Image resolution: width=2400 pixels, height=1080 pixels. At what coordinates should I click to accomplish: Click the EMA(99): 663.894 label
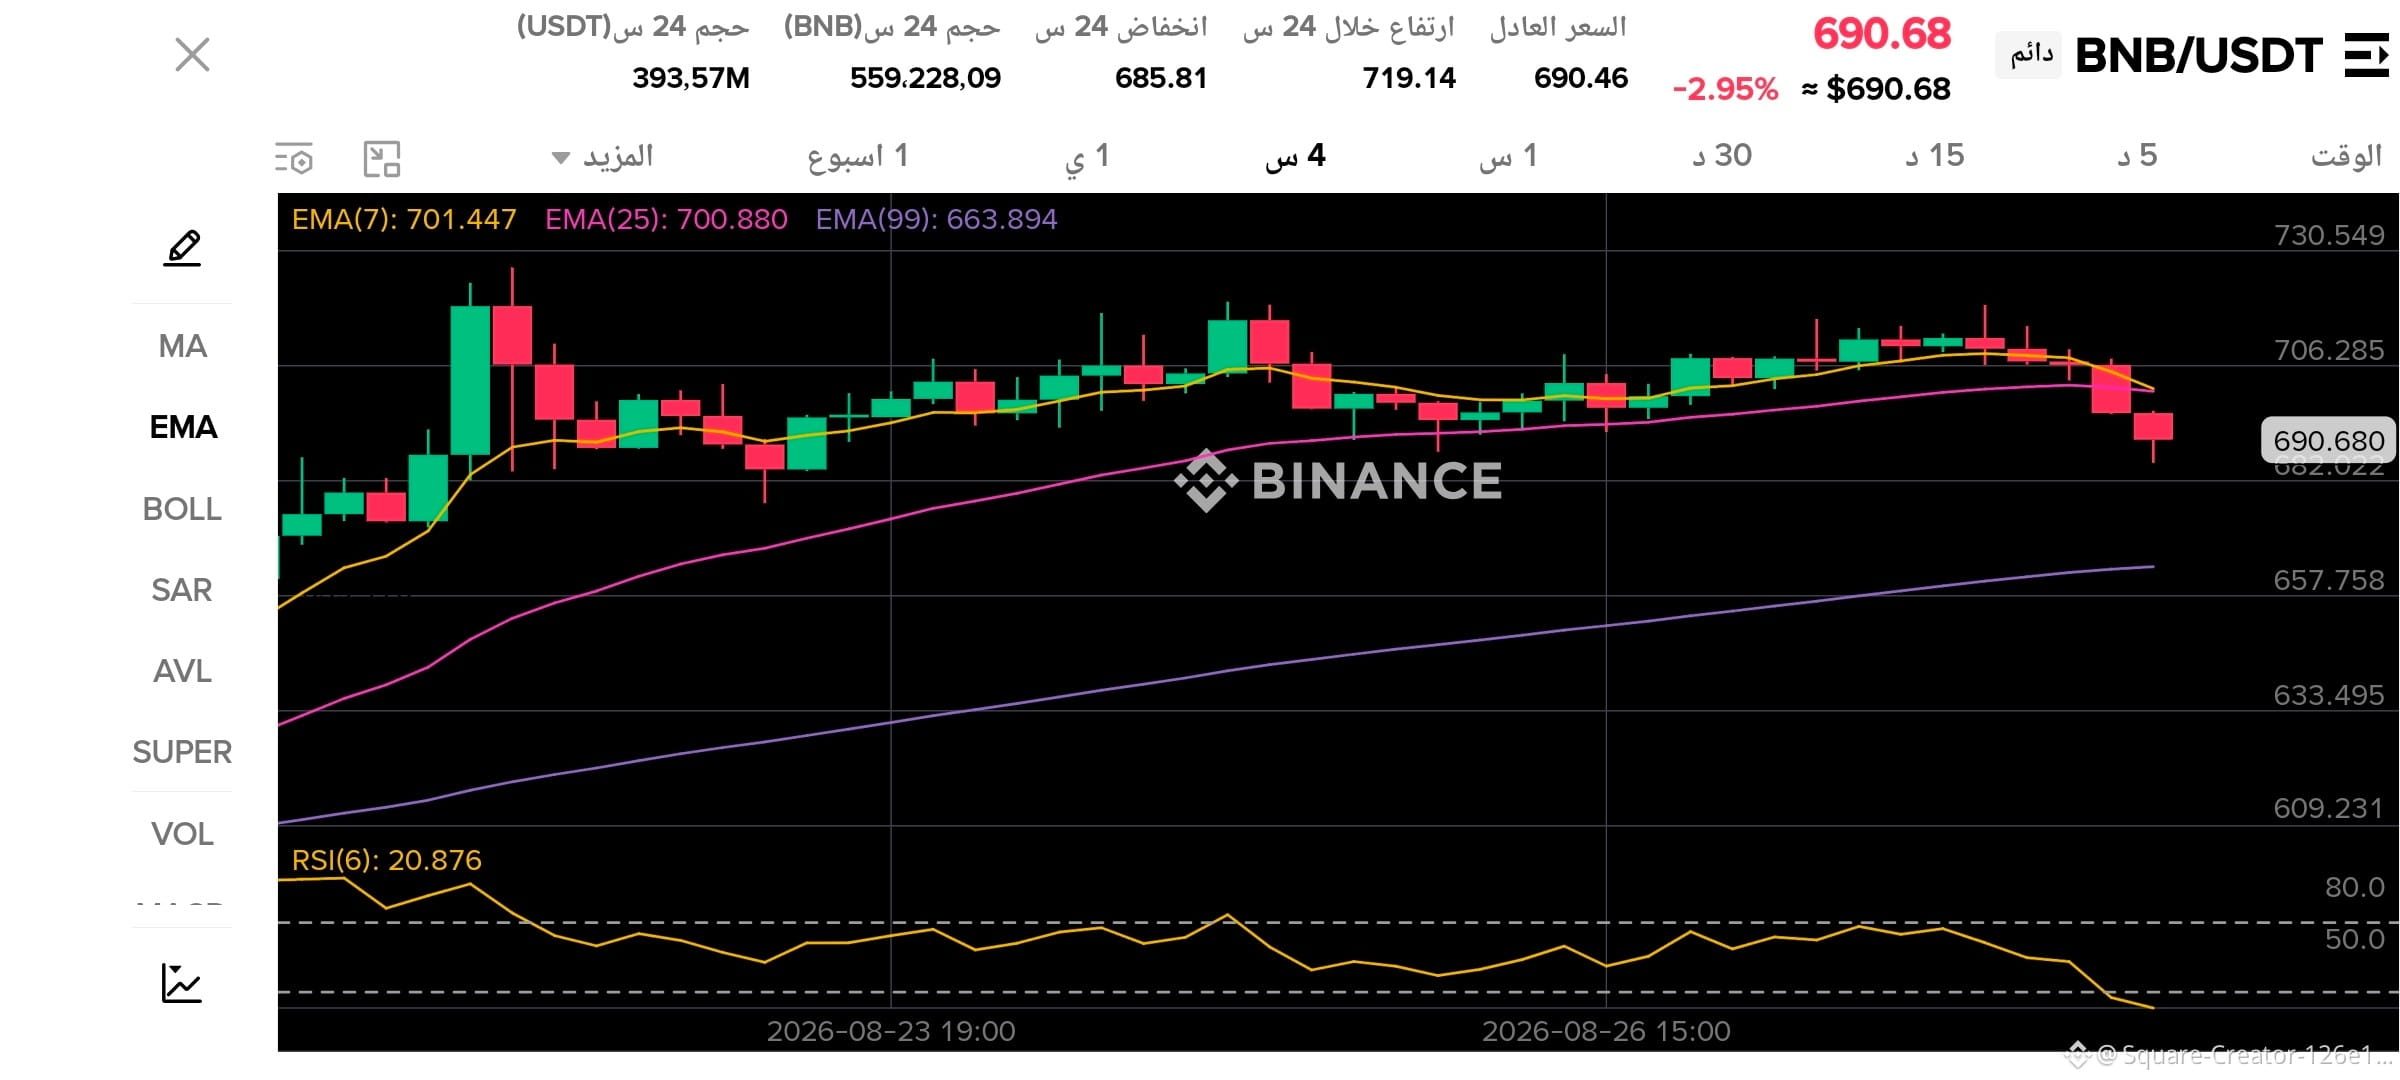click(936, 219)
